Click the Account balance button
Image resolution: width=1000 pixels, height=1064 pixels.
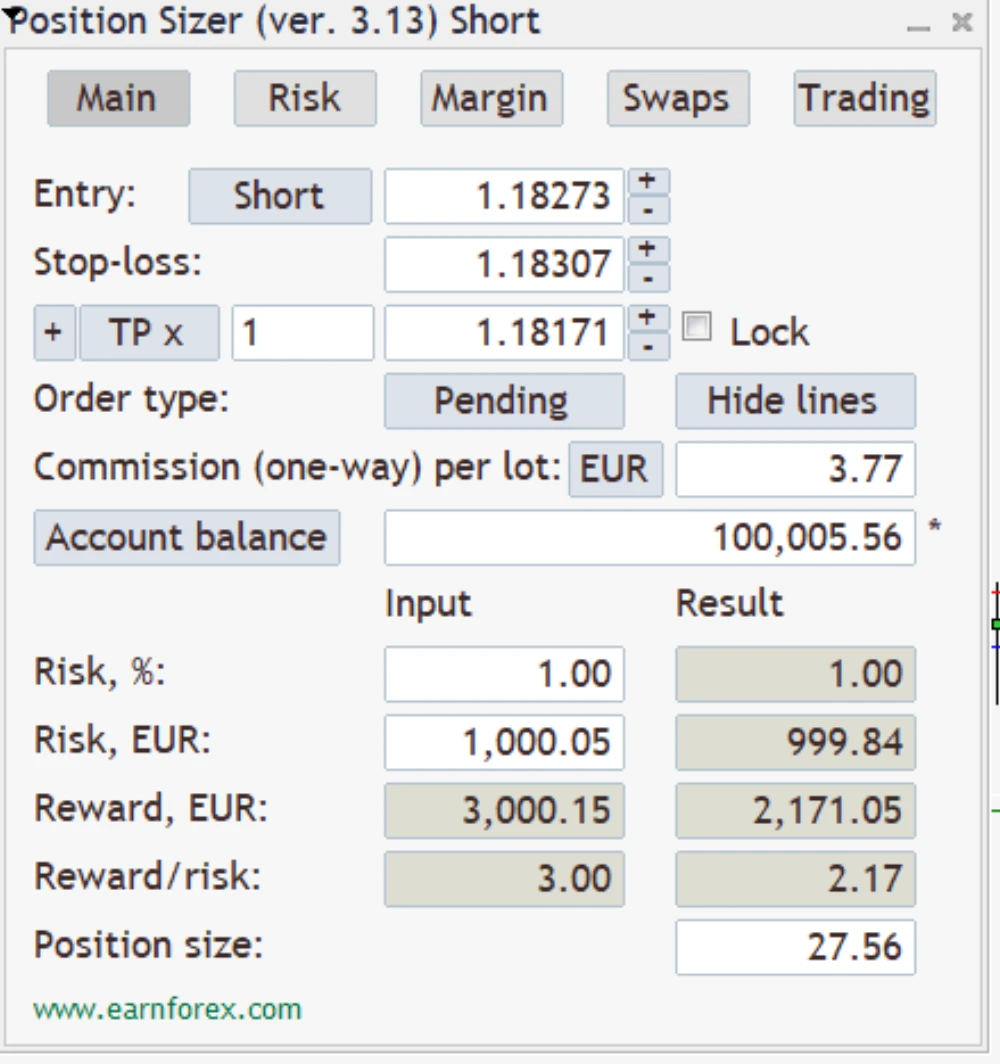[187, 538]
